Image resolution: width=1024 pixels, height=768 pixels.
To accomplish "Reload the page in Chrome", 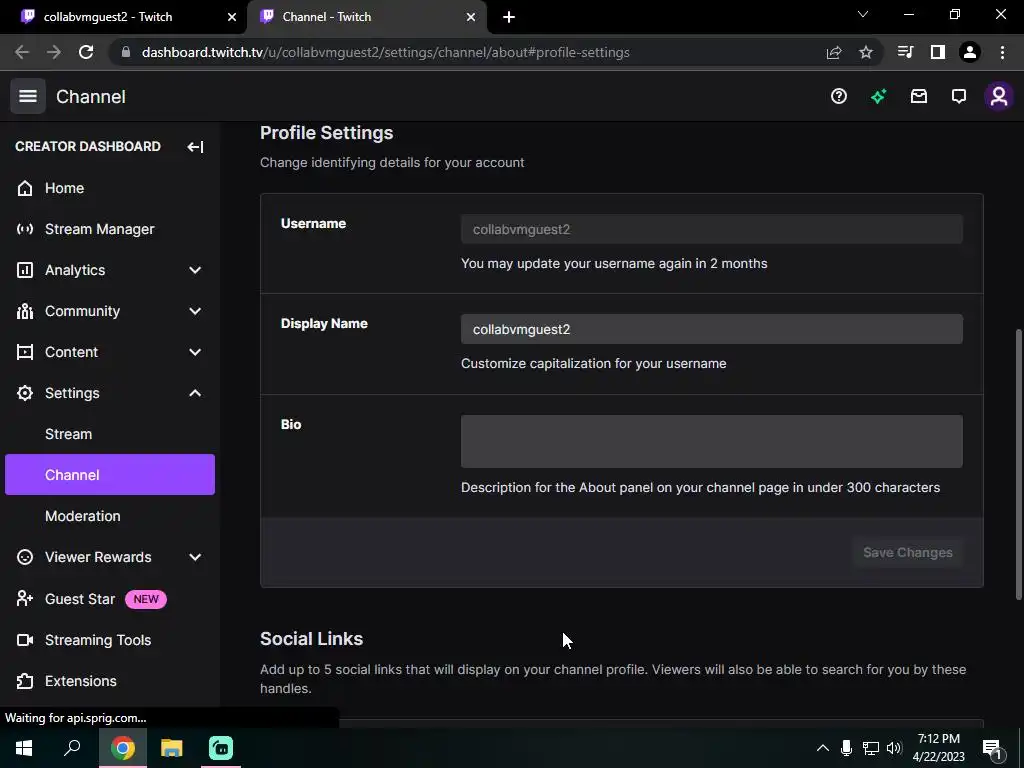I will 86,52.
